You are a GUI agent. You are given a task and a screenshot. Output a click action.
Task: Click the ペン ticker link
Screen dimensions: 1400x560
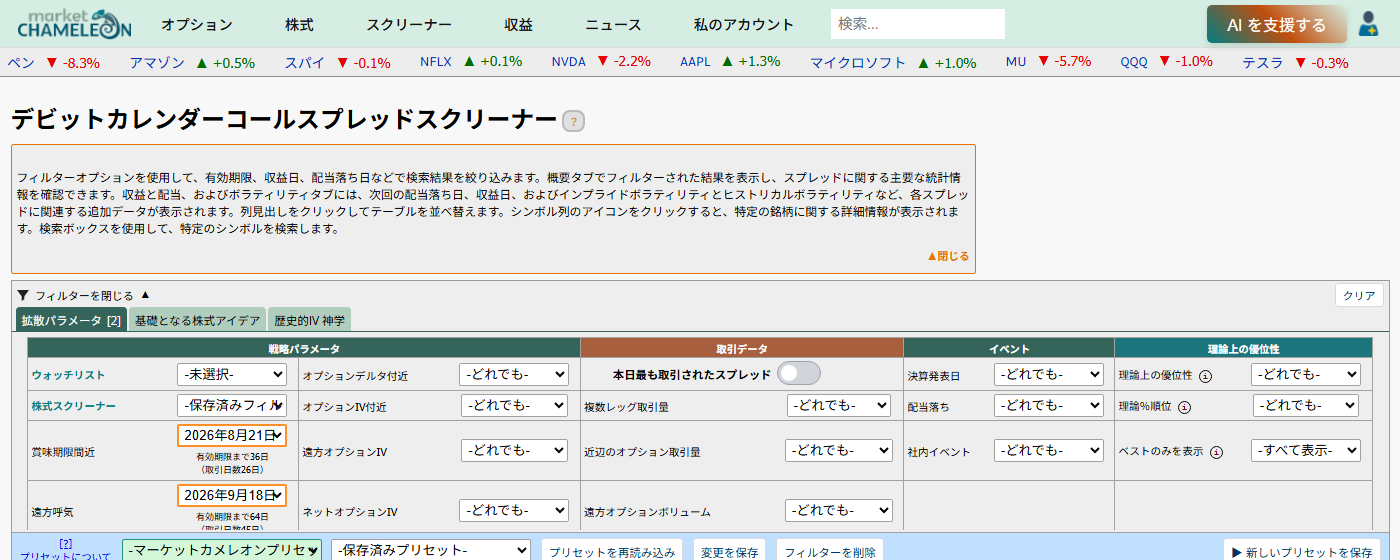click(x=21, y=62)
